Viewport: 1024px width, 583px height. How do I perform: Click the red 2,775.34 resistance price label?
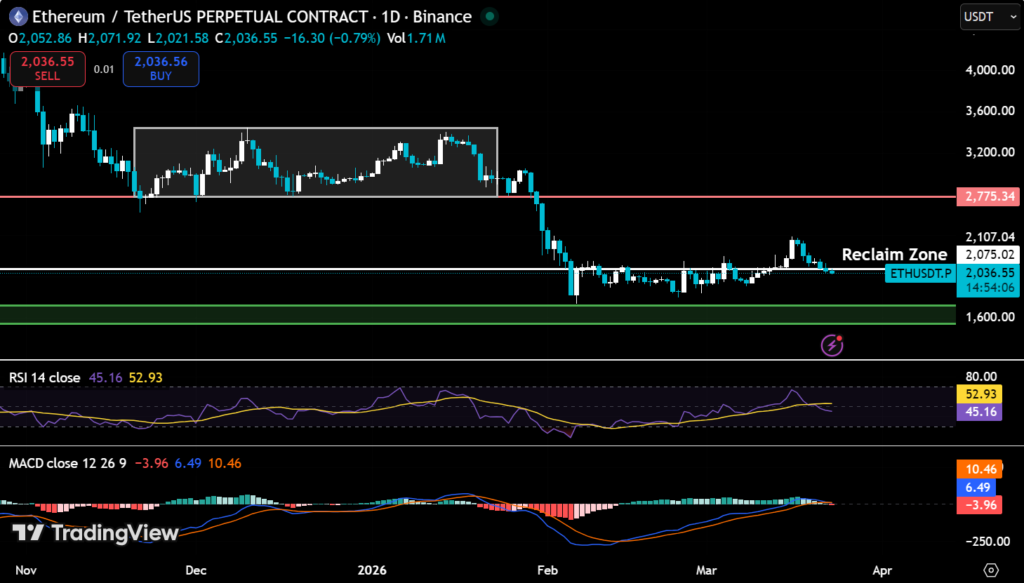[987, 196]
